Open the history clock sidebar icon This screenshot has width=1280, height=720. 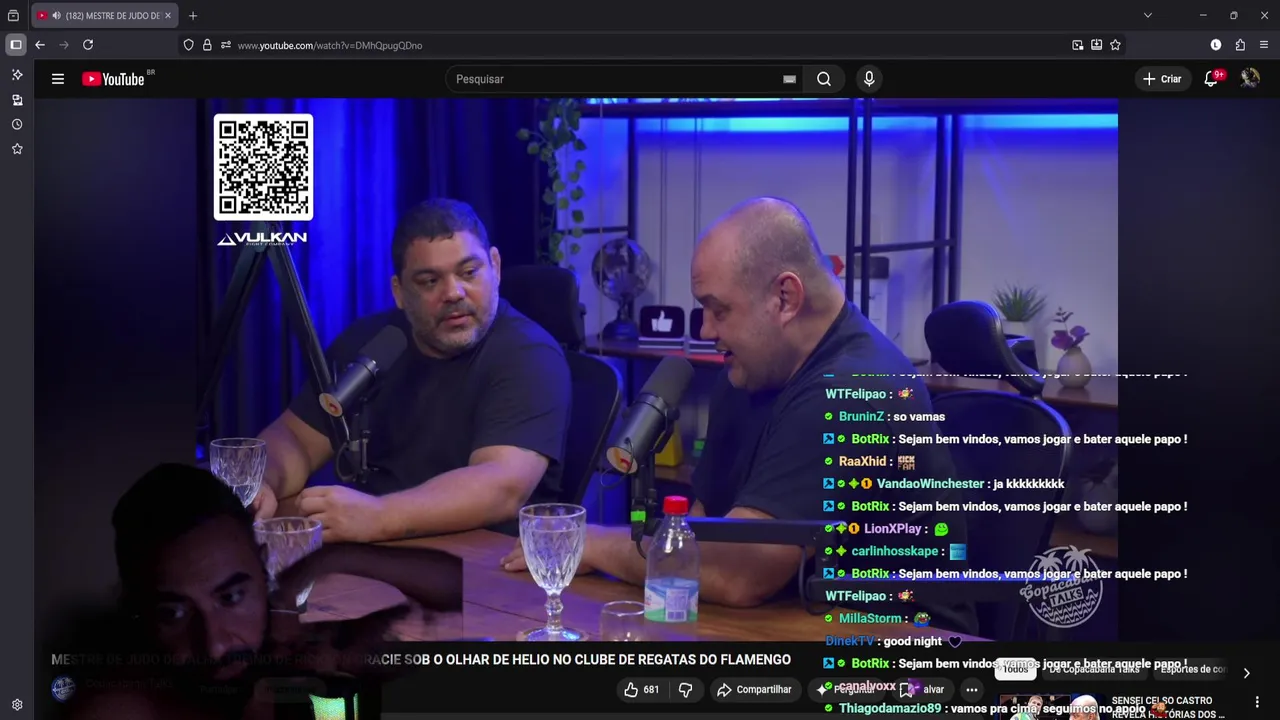pos(17,125)
